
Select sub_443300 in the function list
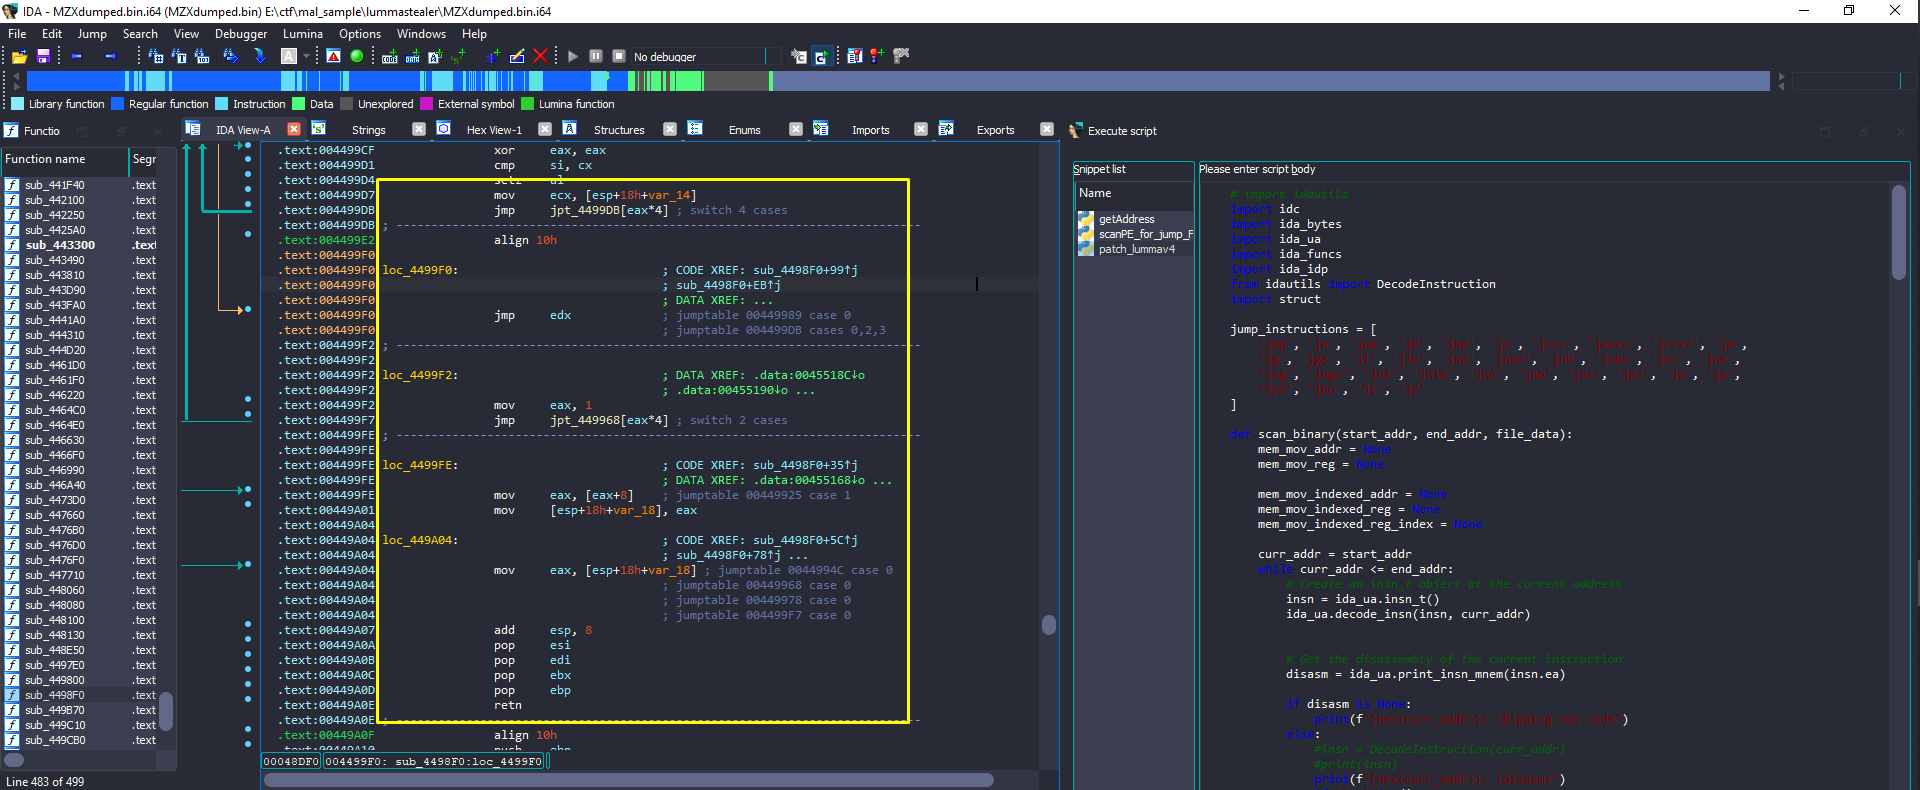pyautogui.click(x=60, y=245)
